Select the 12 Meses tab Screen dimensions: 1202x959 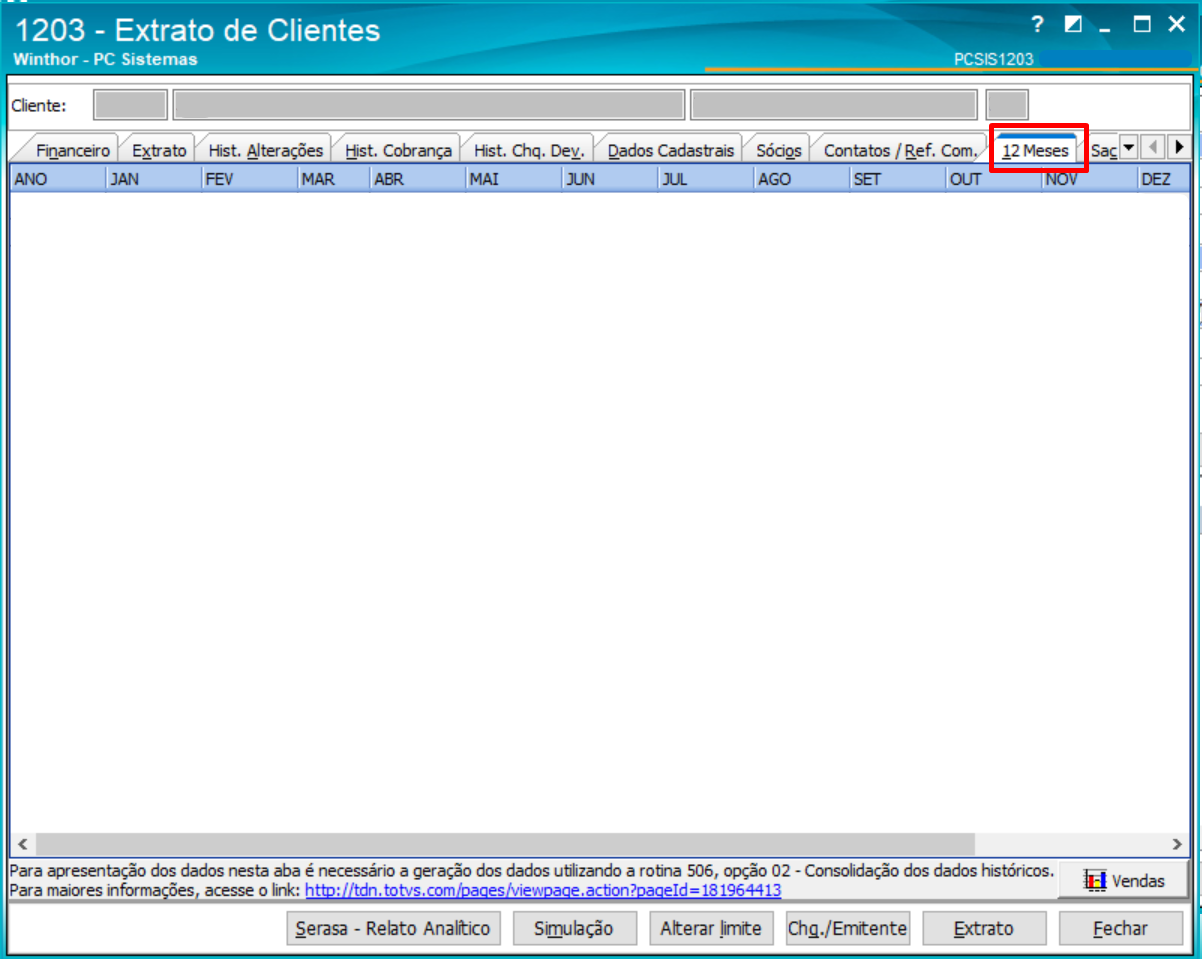pos(1036,150)
